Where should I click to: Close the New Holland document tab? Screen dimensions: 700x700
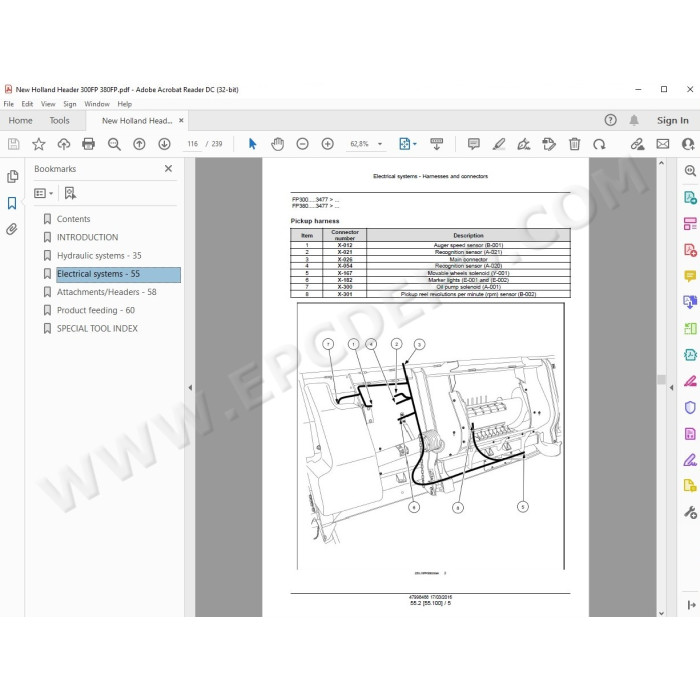tap(181, 120)
